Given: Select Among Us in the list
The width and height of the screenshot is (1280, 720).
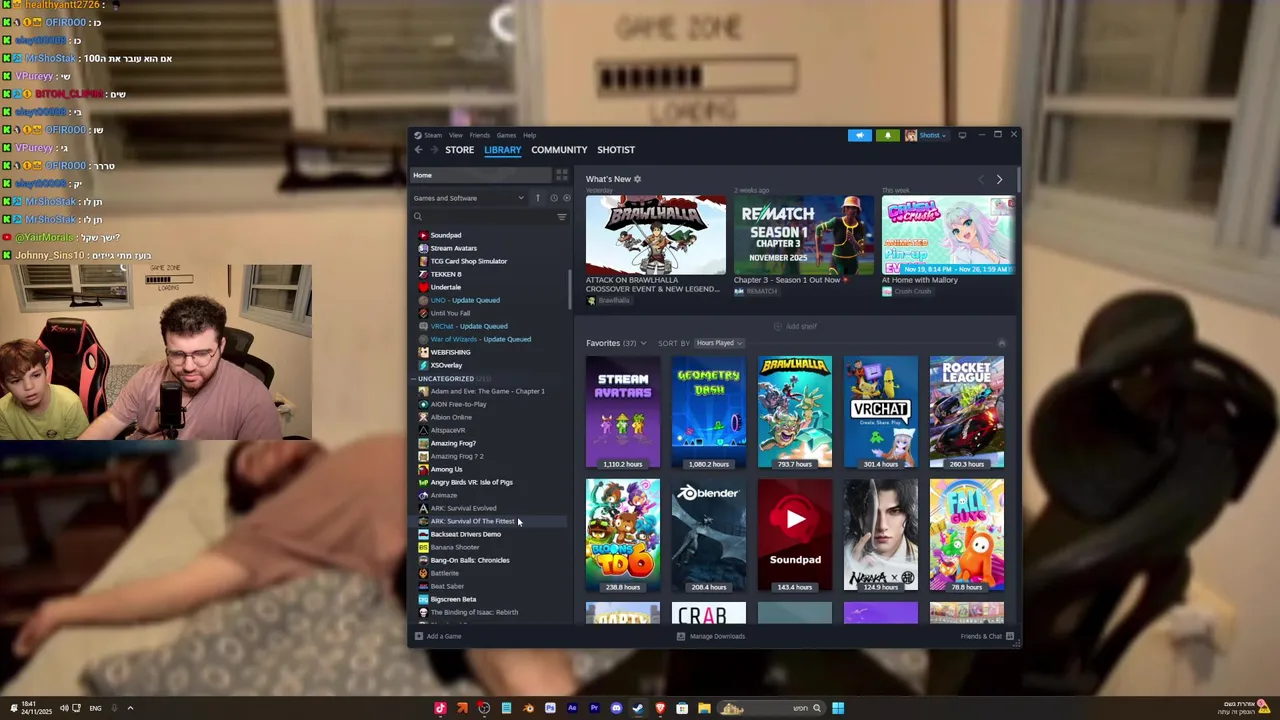Looking at the screenshot, I should pos(446,469).
